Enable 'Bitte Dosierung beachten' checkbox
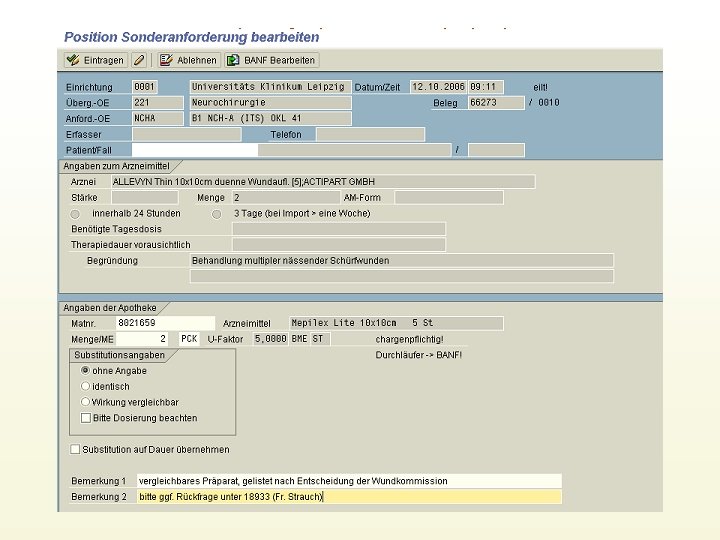This screenshot has width=720, height=540. [x=85, y=418]
